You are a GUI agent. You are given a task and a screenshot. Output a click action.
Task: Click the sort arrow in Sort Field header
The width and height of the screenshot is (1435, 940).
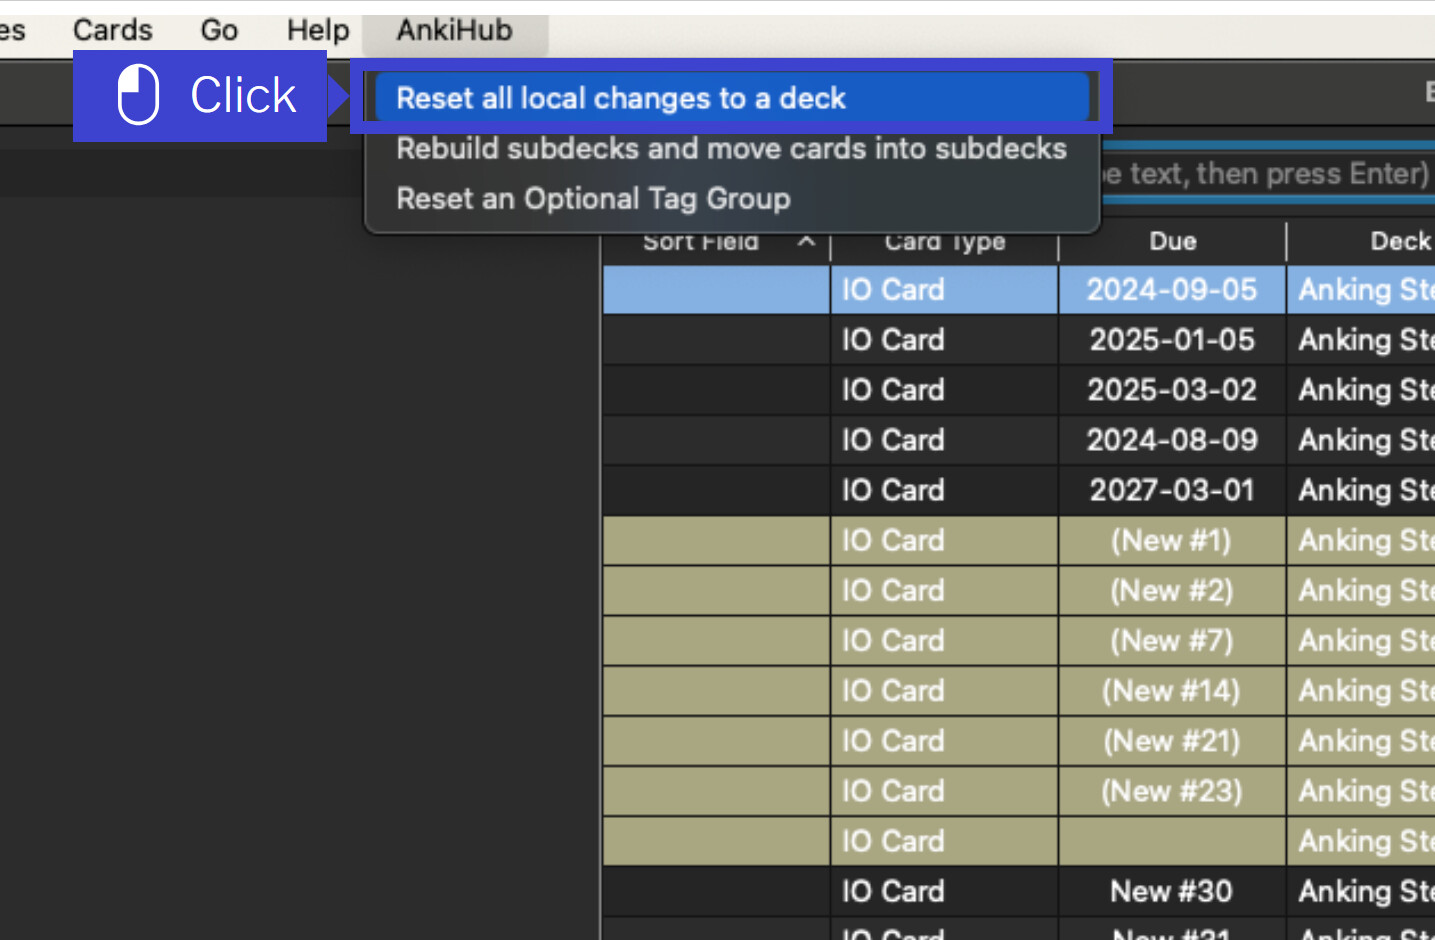(806, 242)
